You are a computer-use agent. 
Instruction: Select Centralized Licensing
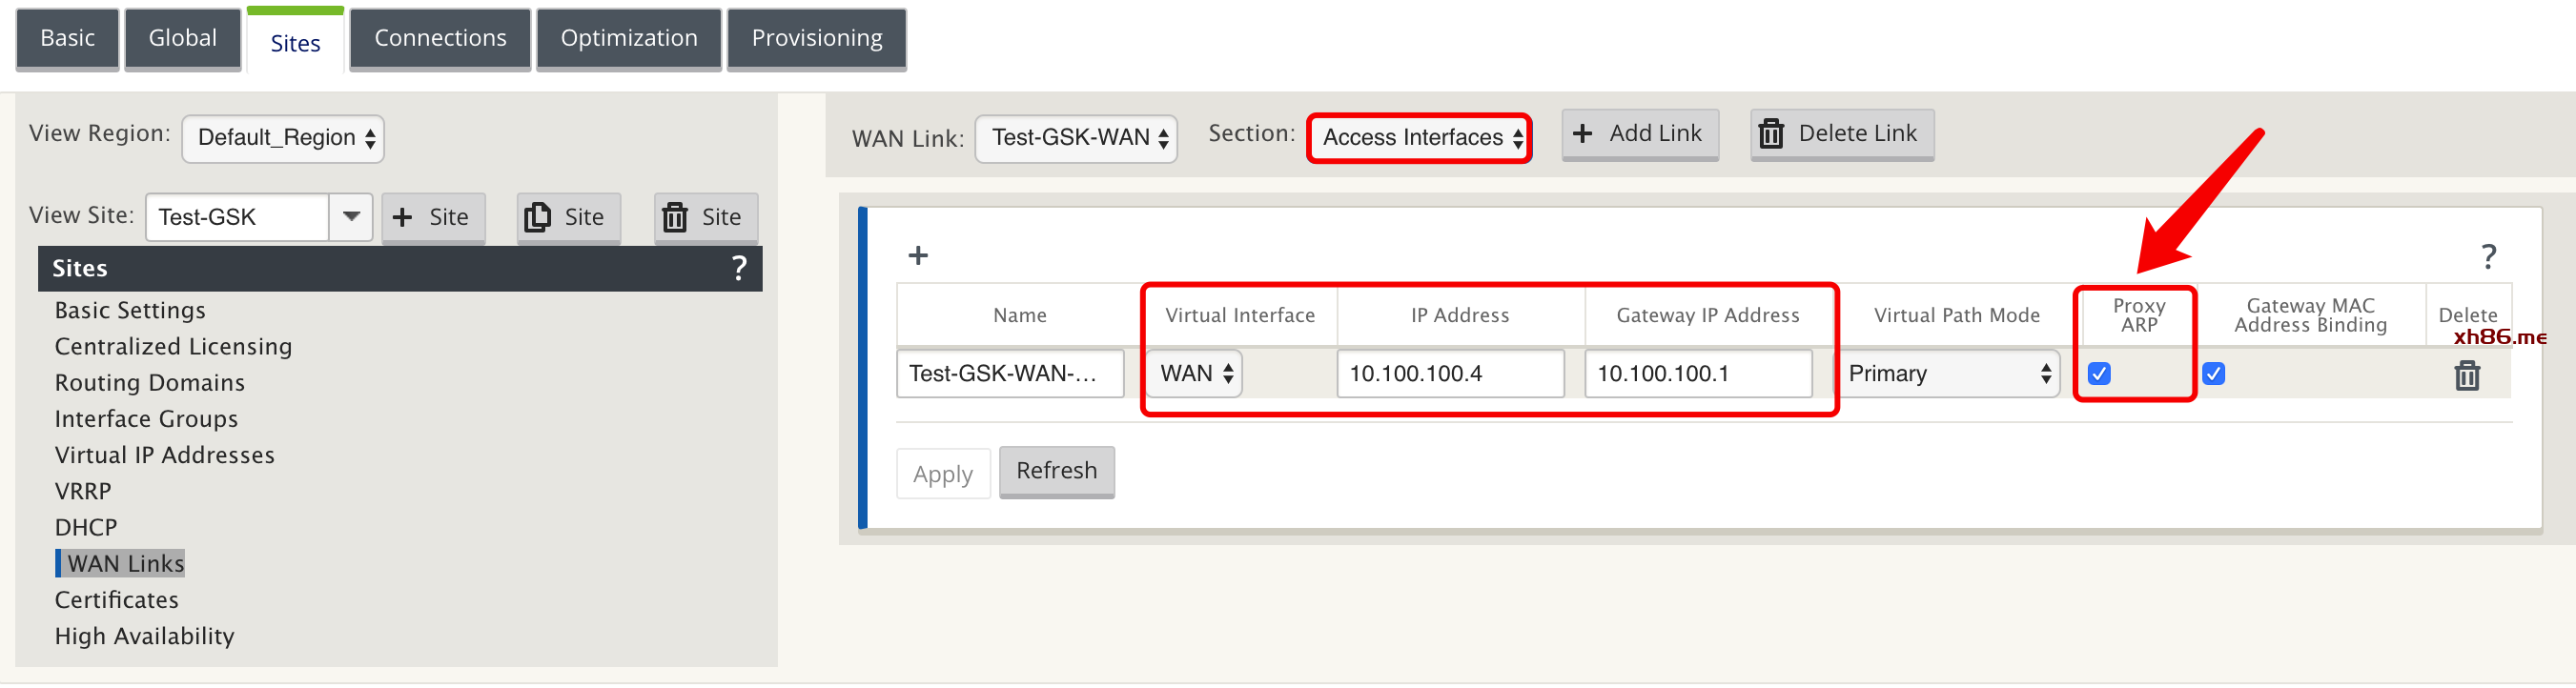point(173,347)
